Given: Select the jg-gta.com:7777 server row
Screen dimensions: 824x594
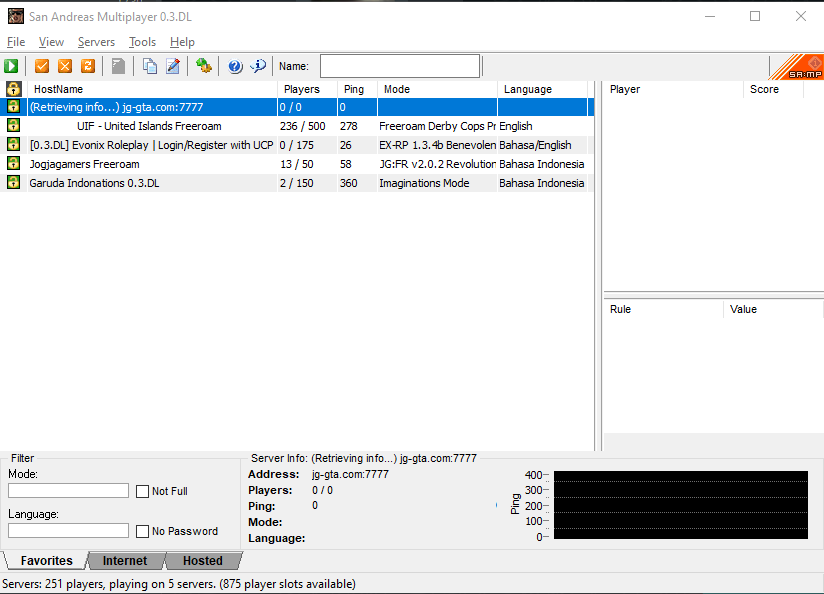Looking at the screenshot, I should coord(297,107).
